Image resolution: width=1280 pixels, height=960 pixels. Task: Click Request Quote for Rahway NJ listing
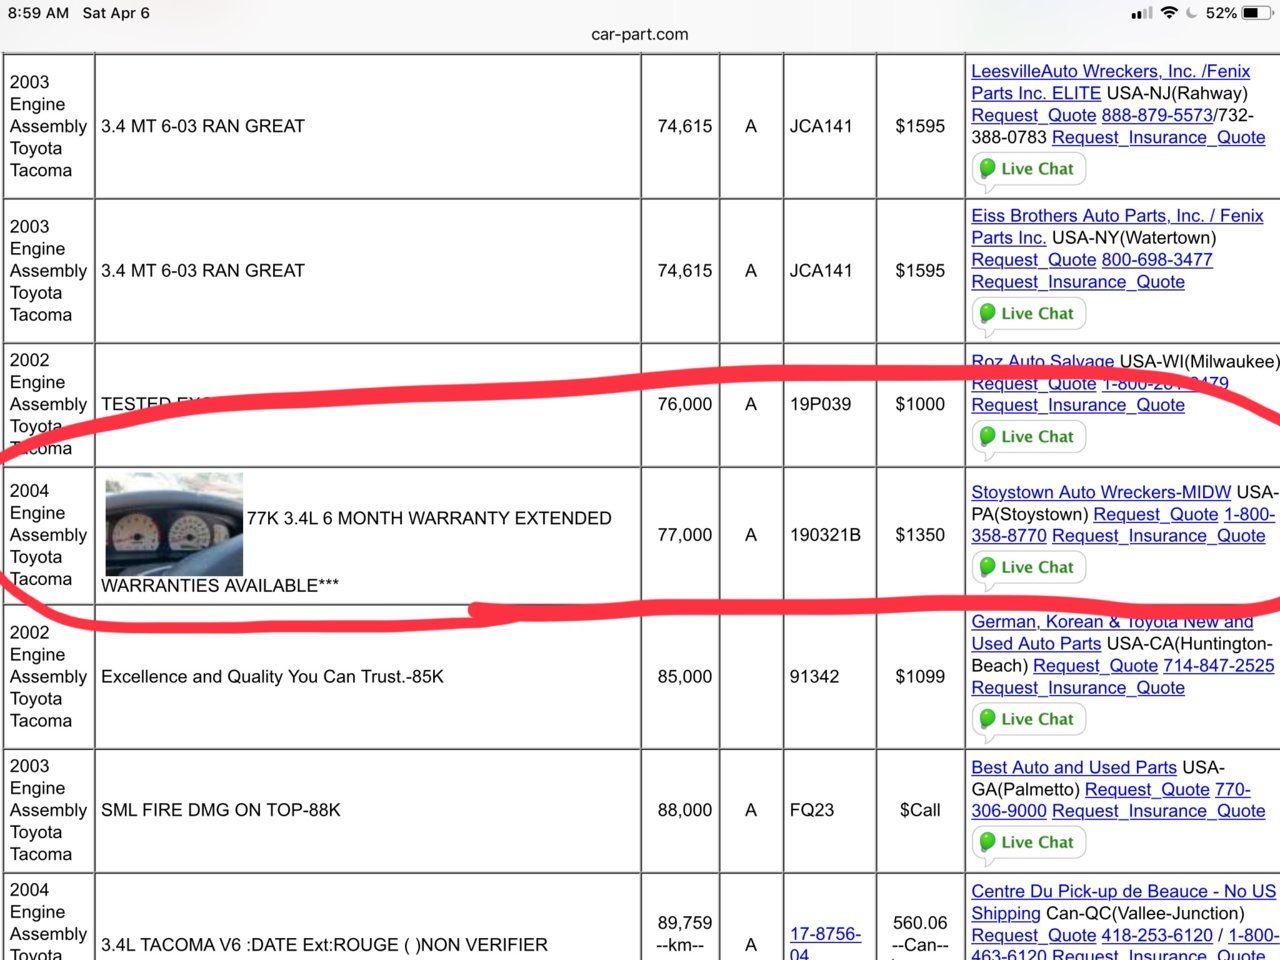pos(1034,115)
